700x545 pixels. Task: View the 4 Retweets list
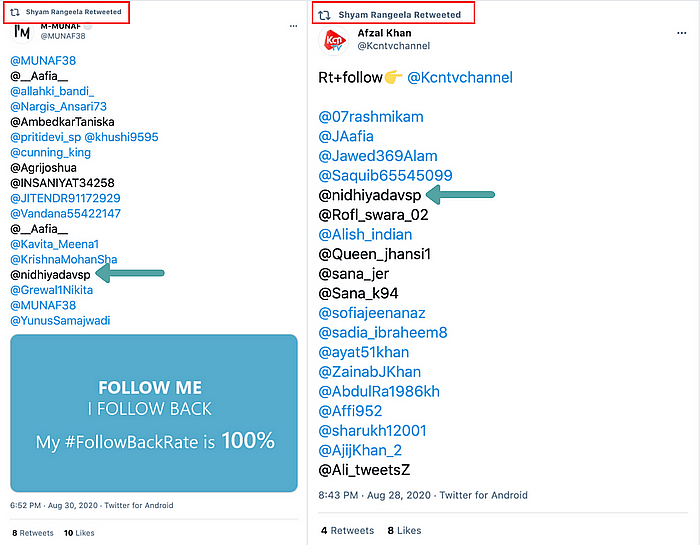point(347,530)
